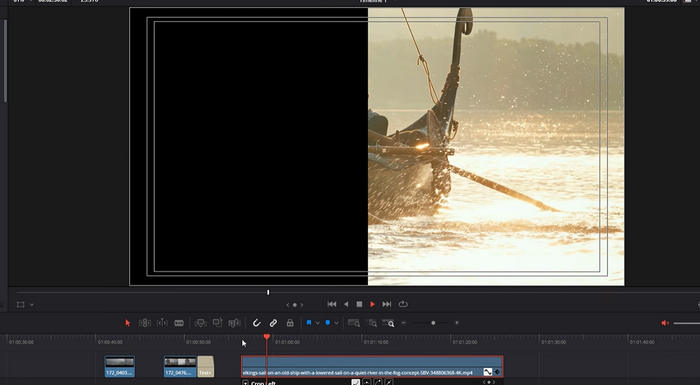This screenshot has width=700, height=385.
Task: Click ruler at 01:01:30:00 timecode
Action: [554, 342]
